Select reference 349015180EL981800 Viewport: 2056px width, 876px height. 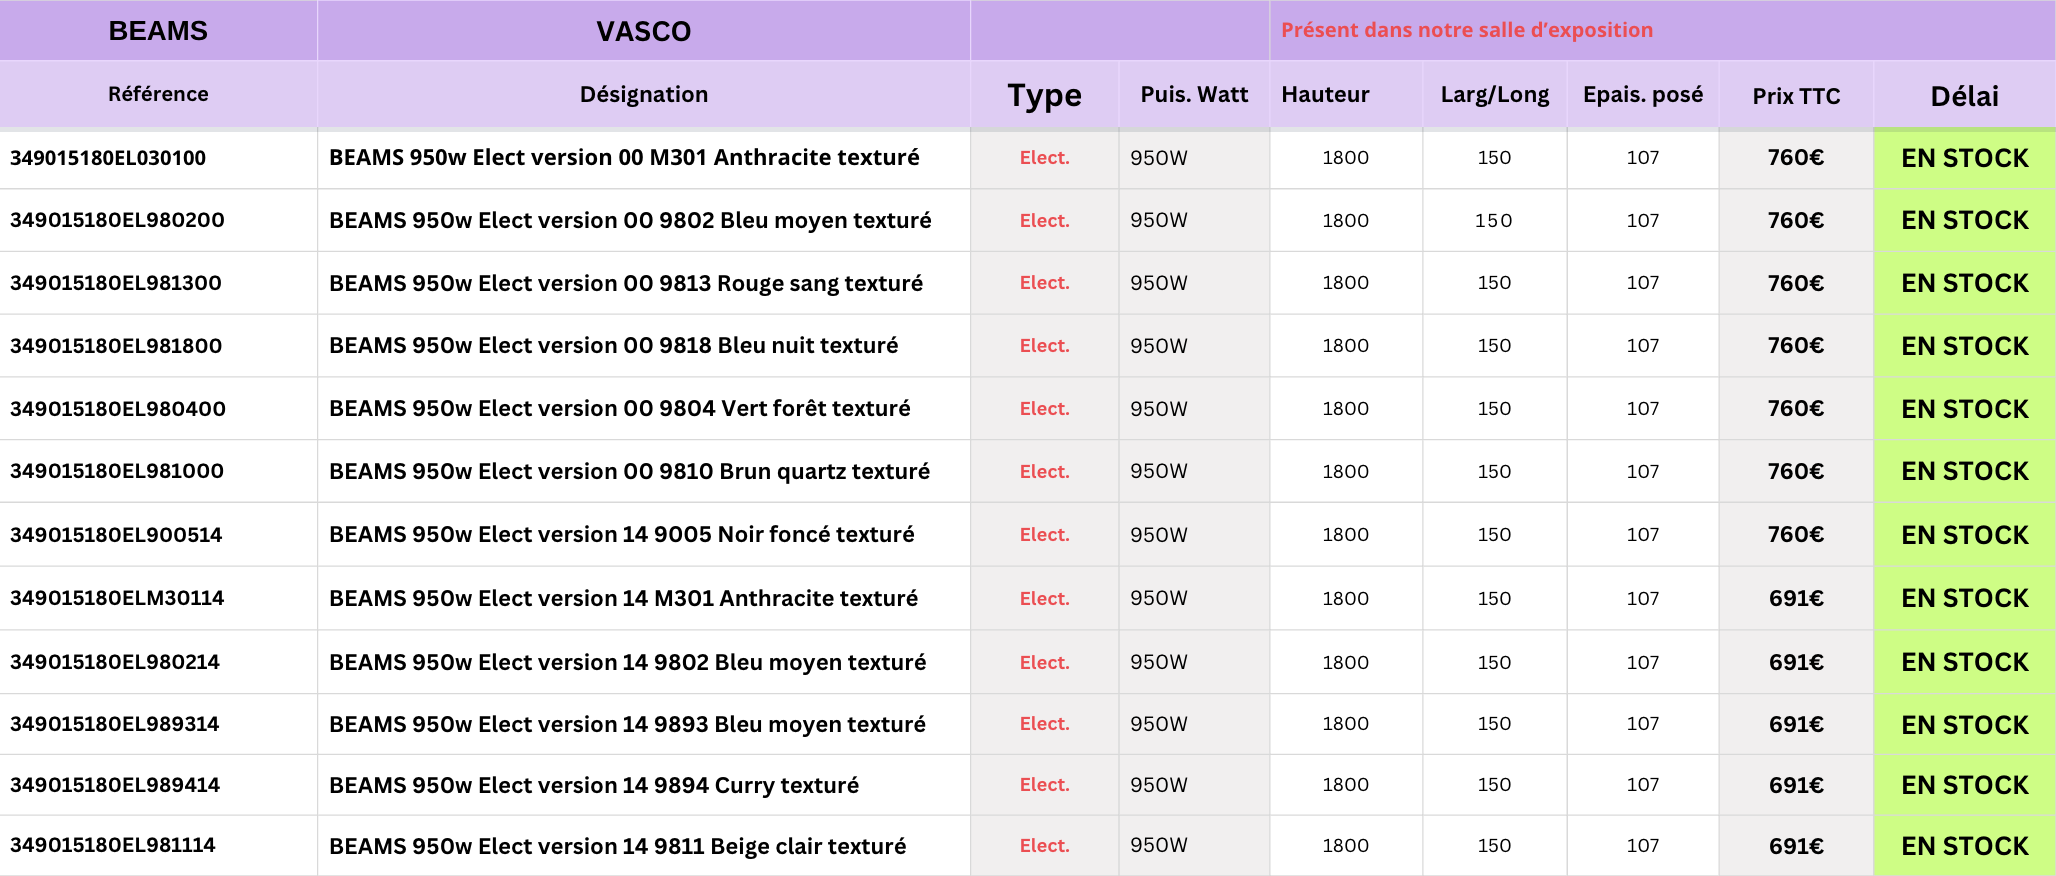pos(116,346)
